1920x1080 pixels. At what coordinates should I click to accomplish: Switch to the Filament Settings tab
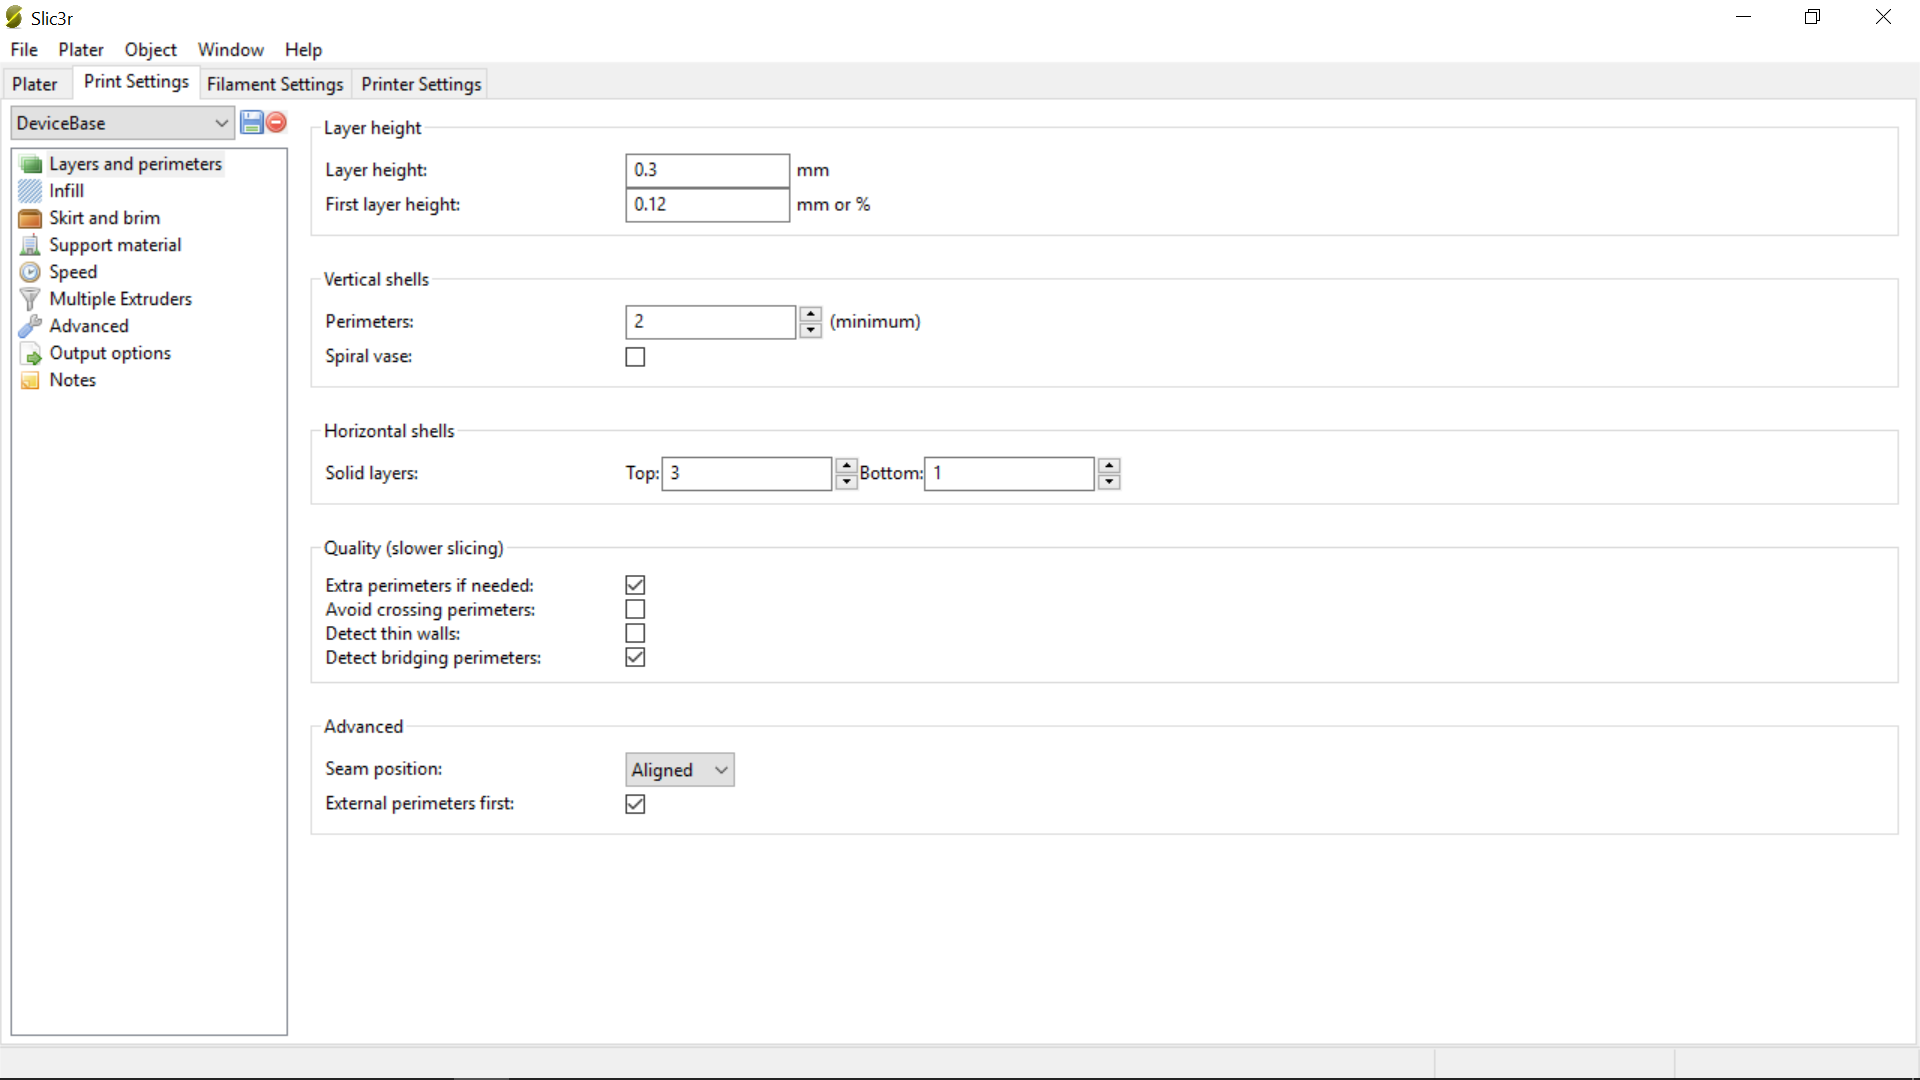coord(275,84)
